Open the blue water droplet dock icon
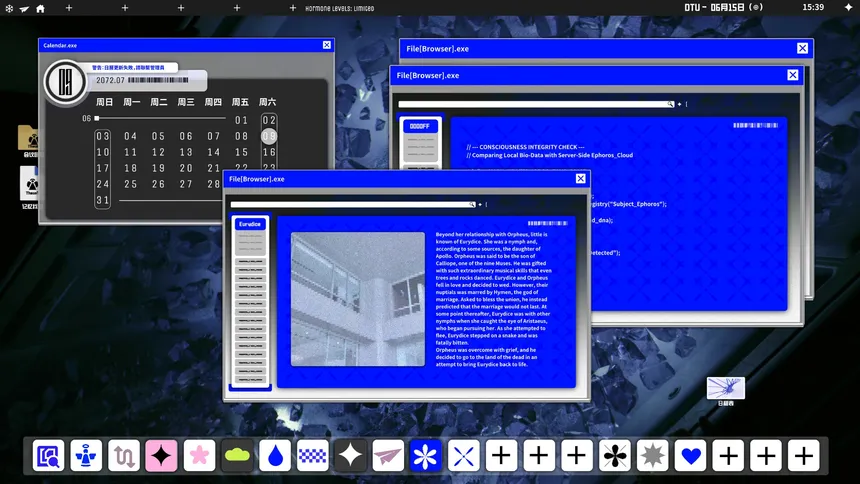Screen dimensions: 860x484 [275, 455]
